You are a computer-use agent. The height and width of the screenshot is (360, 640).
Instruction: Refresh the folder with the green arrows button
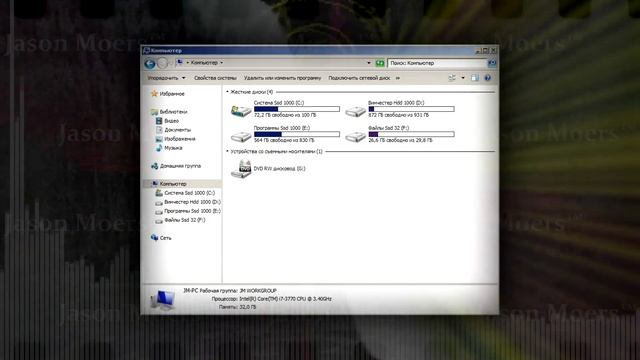click(380, 63)
